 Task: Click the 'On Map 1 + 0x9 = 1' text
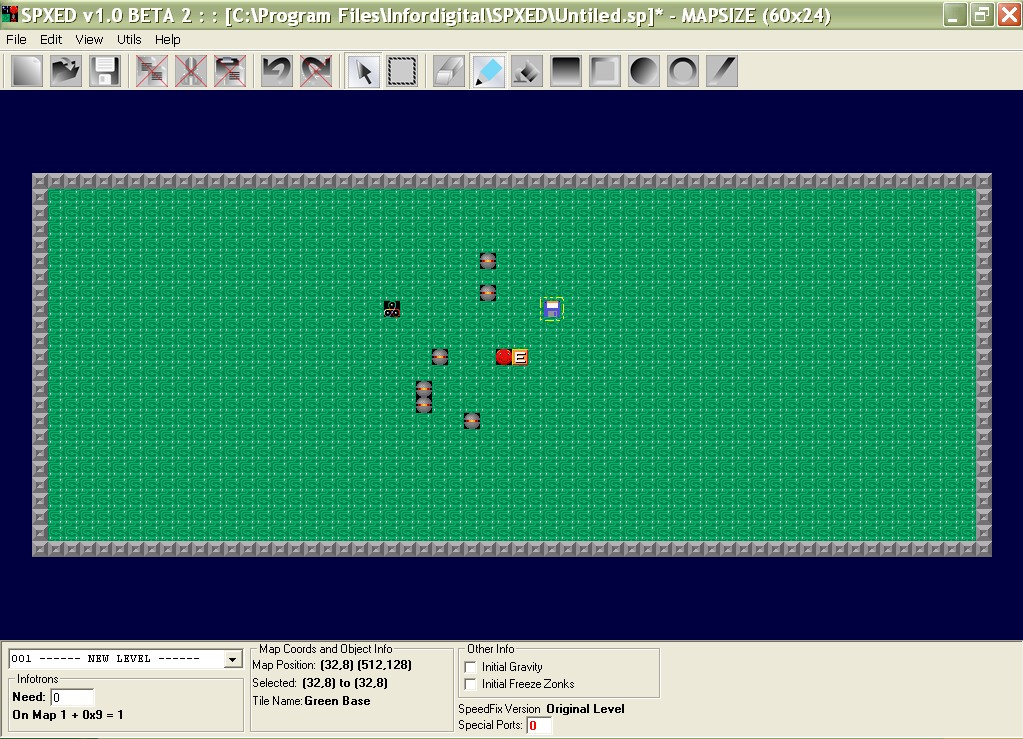tap(68, 715)
